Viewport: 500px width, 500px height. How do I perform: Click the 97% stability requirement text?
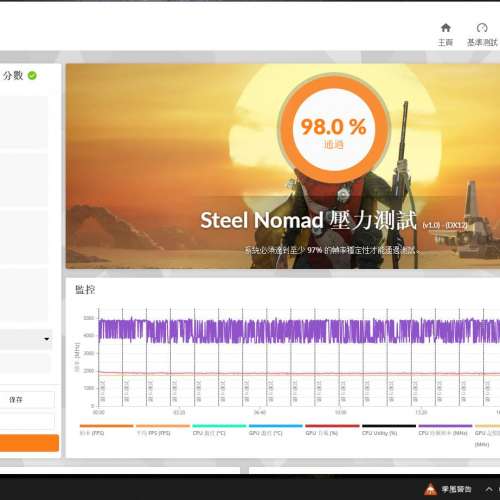coord(332,250)
